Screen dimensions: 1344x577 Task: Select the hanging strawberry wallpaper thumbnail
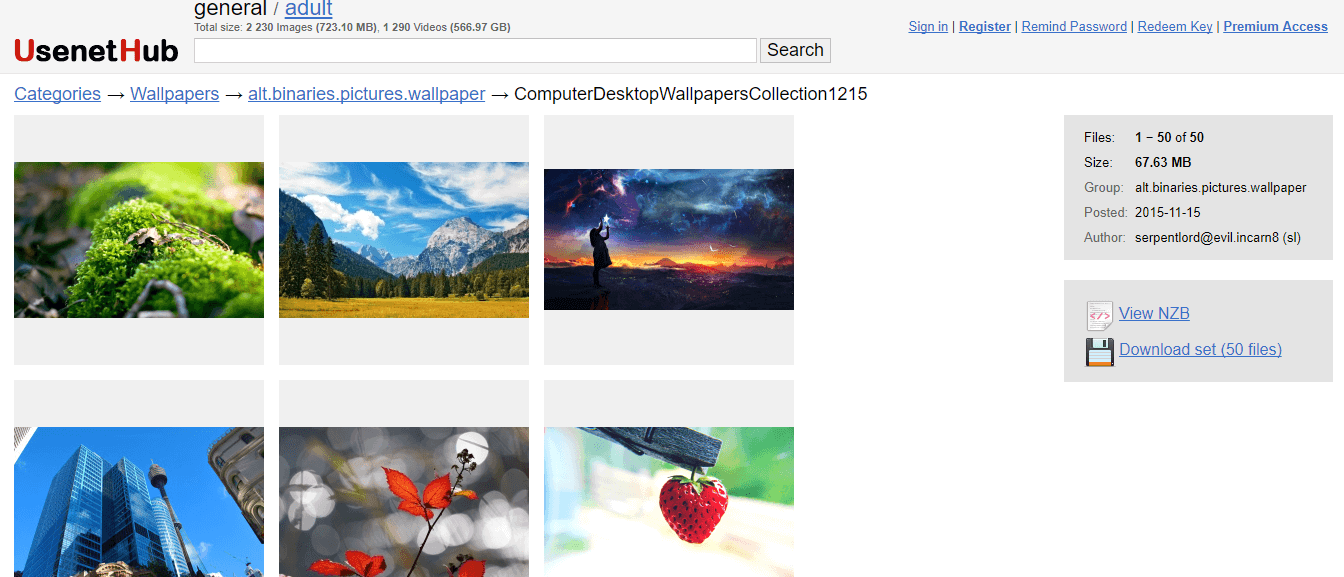click(x=669, y=502)
